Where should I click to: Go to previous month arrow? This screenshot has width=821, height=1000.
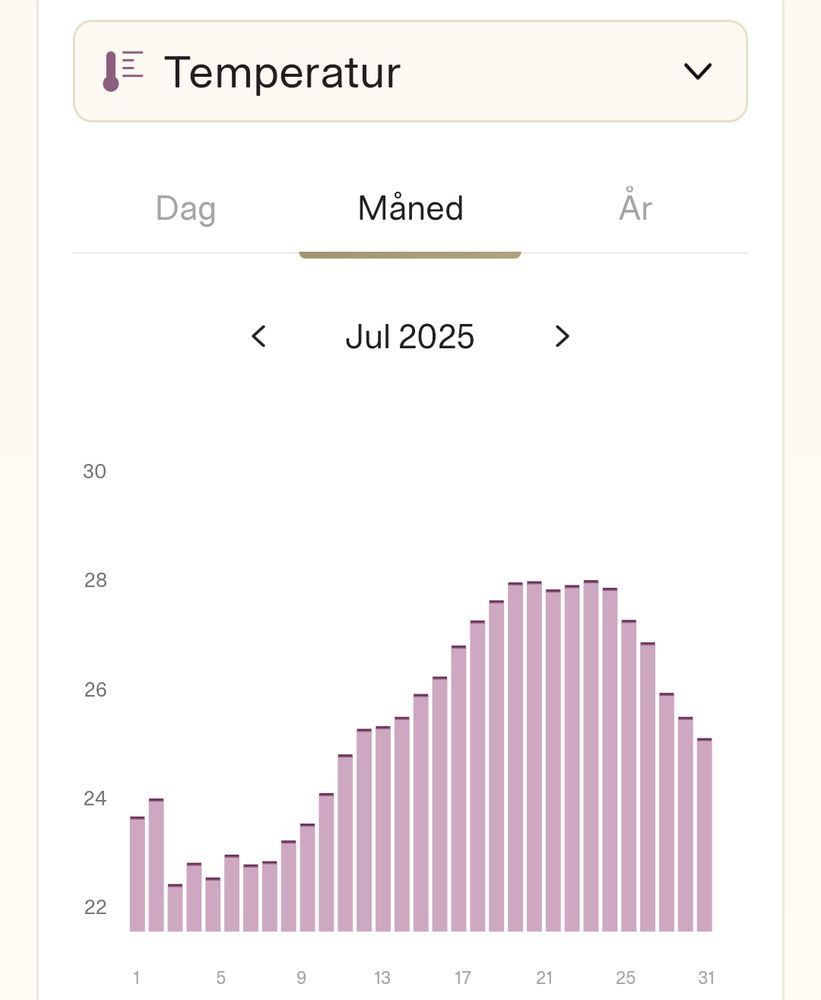tap(259, 337)
